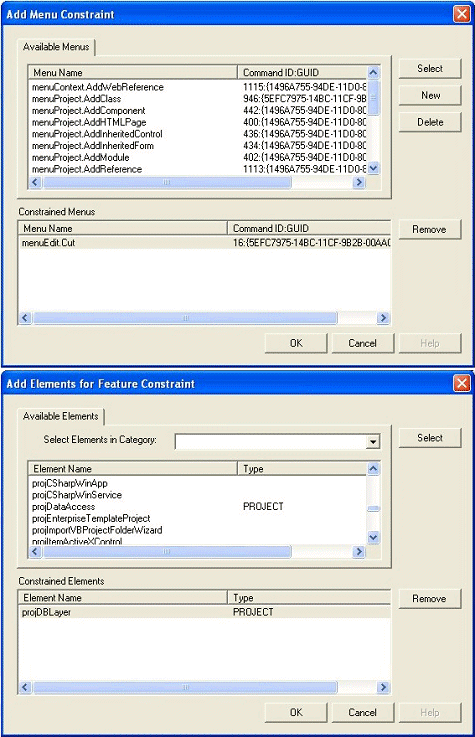475x737 pixels.
Task: Click OK in Add Elements for Feature Constraint
Action: tap(296, 713)
